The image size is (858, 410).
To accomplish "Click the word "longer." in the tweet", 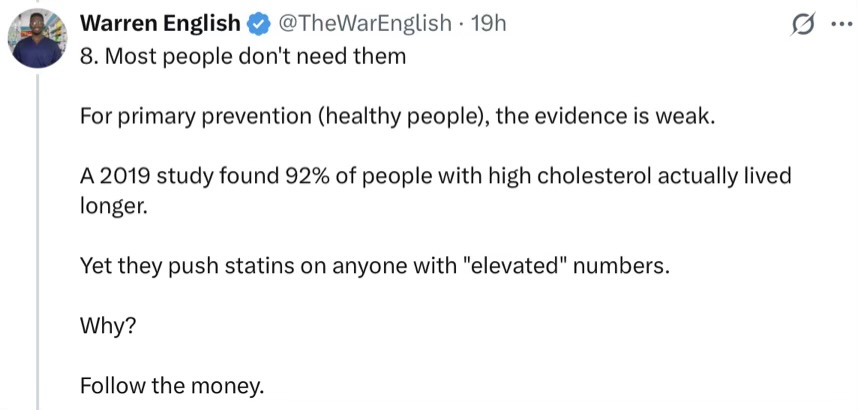I will point(114,207).
